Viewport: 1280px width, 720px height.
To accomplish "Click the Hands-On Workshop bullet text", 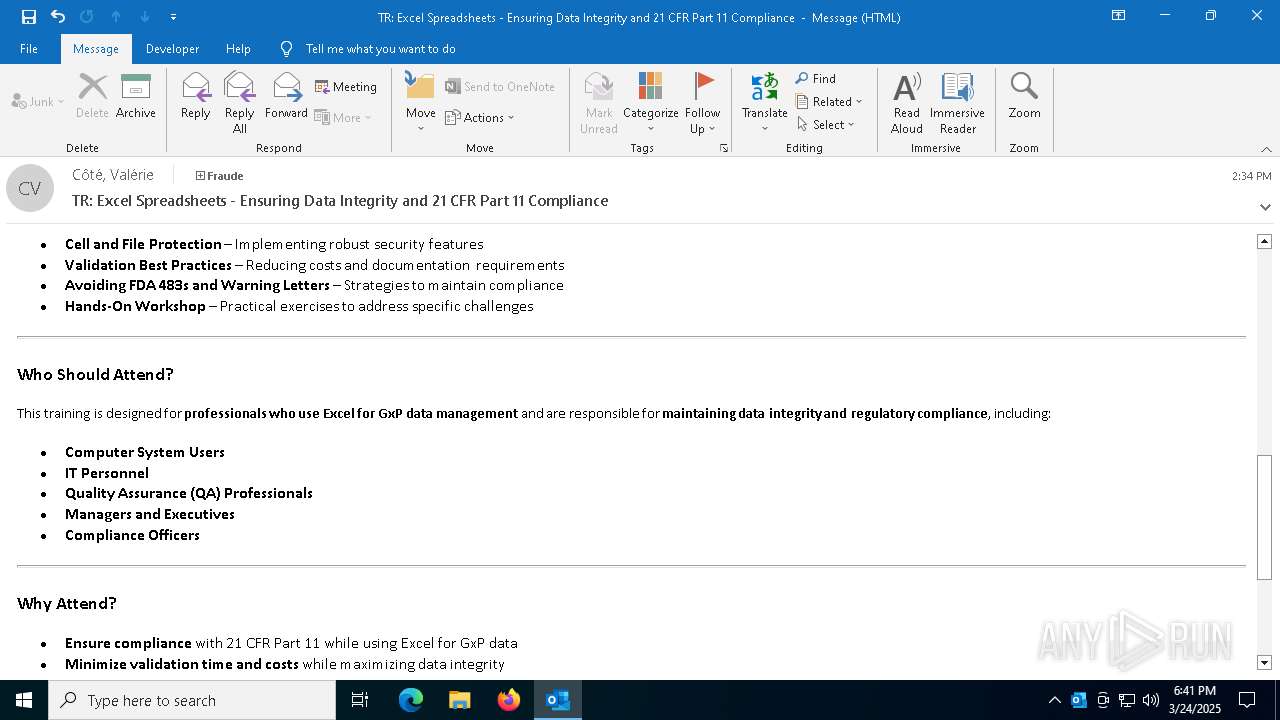I will [x=299, y=306].
